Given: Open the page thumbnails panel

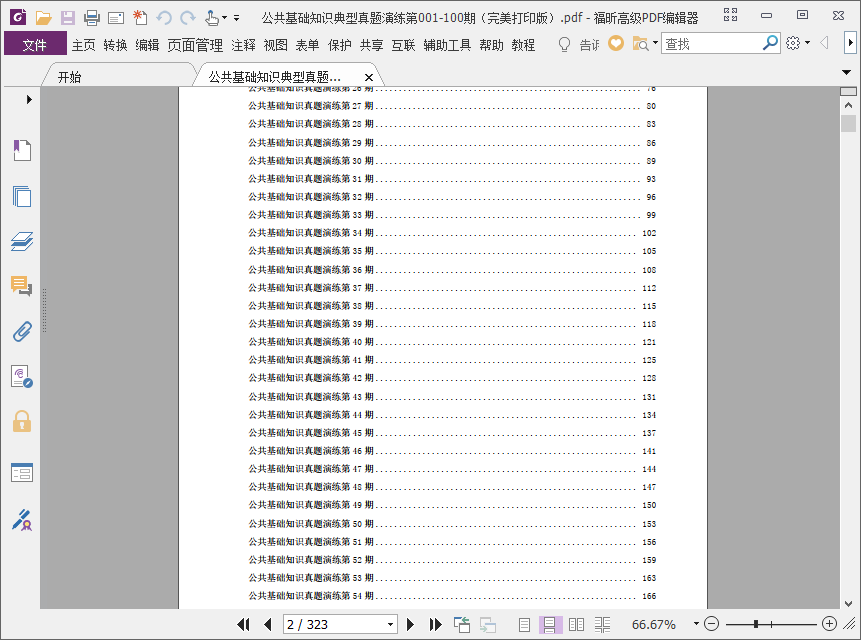Looking at the screenshot, I should [x=22, y=196].
